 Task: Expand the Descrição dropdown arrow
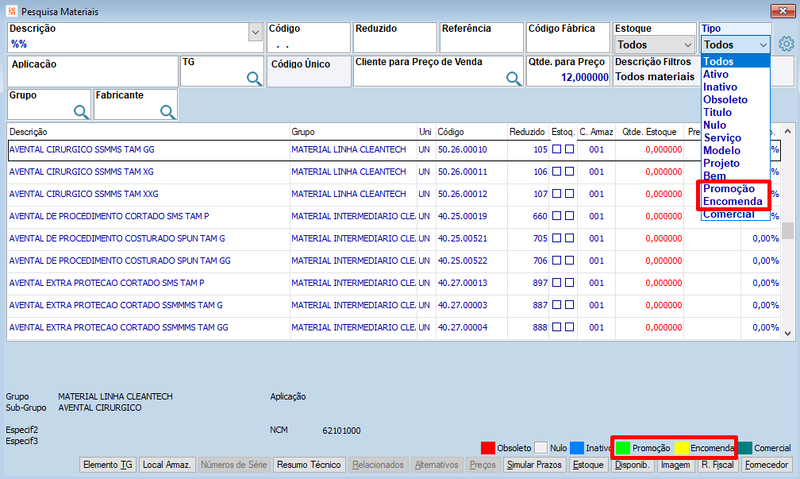[x=256, y=33]
